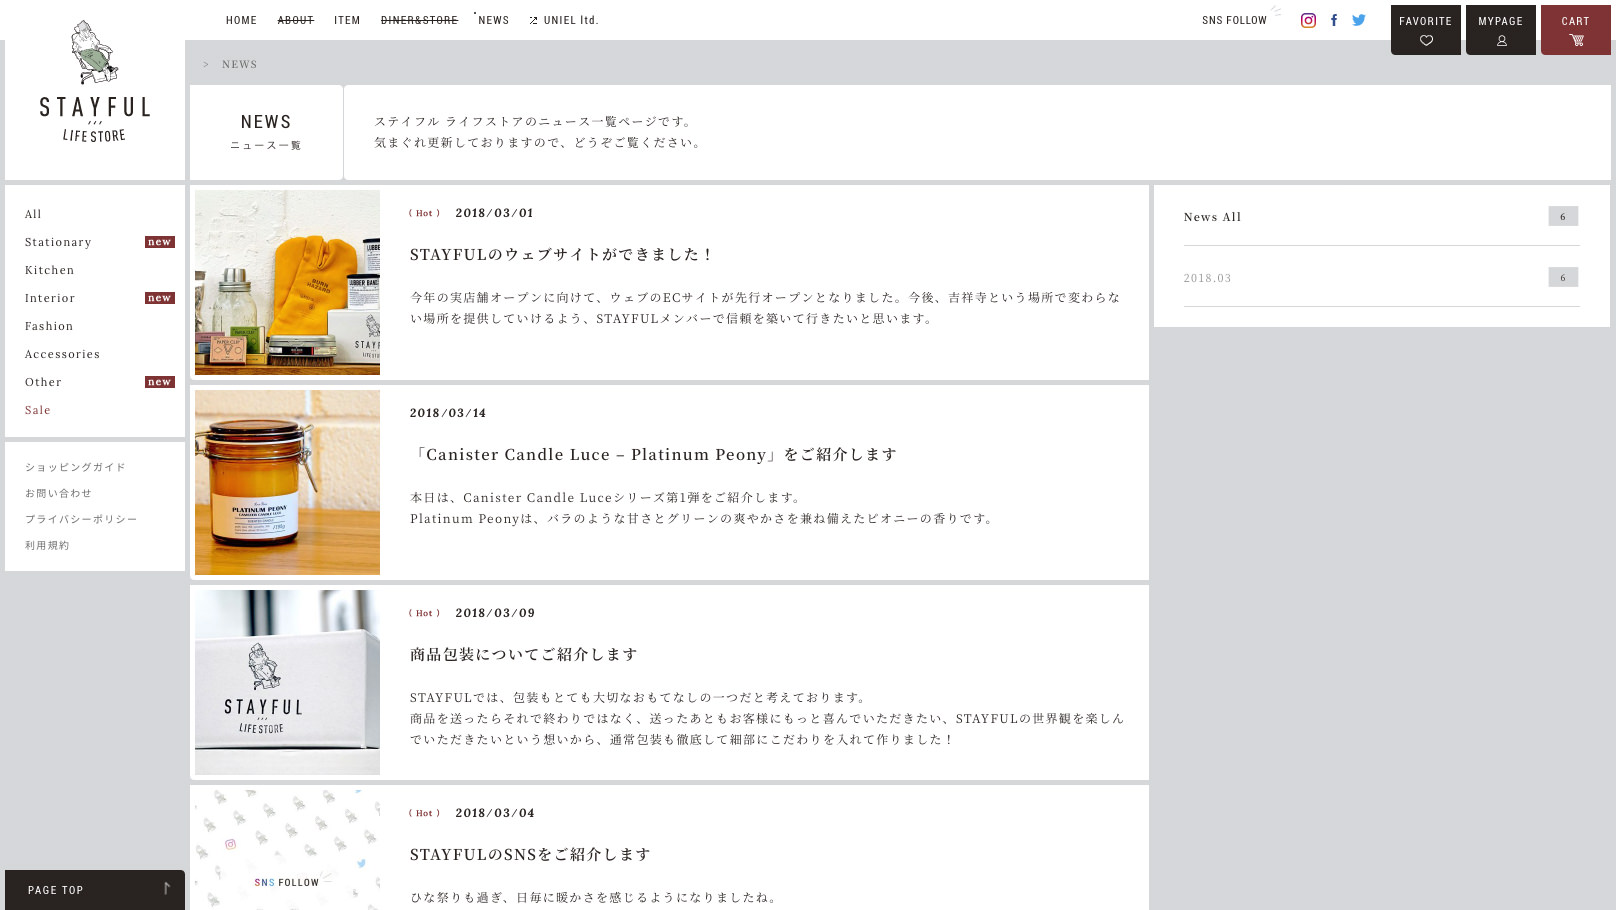Open the ITEM menu item
This screenshot has width=1616, height=910.
point(347,20)
